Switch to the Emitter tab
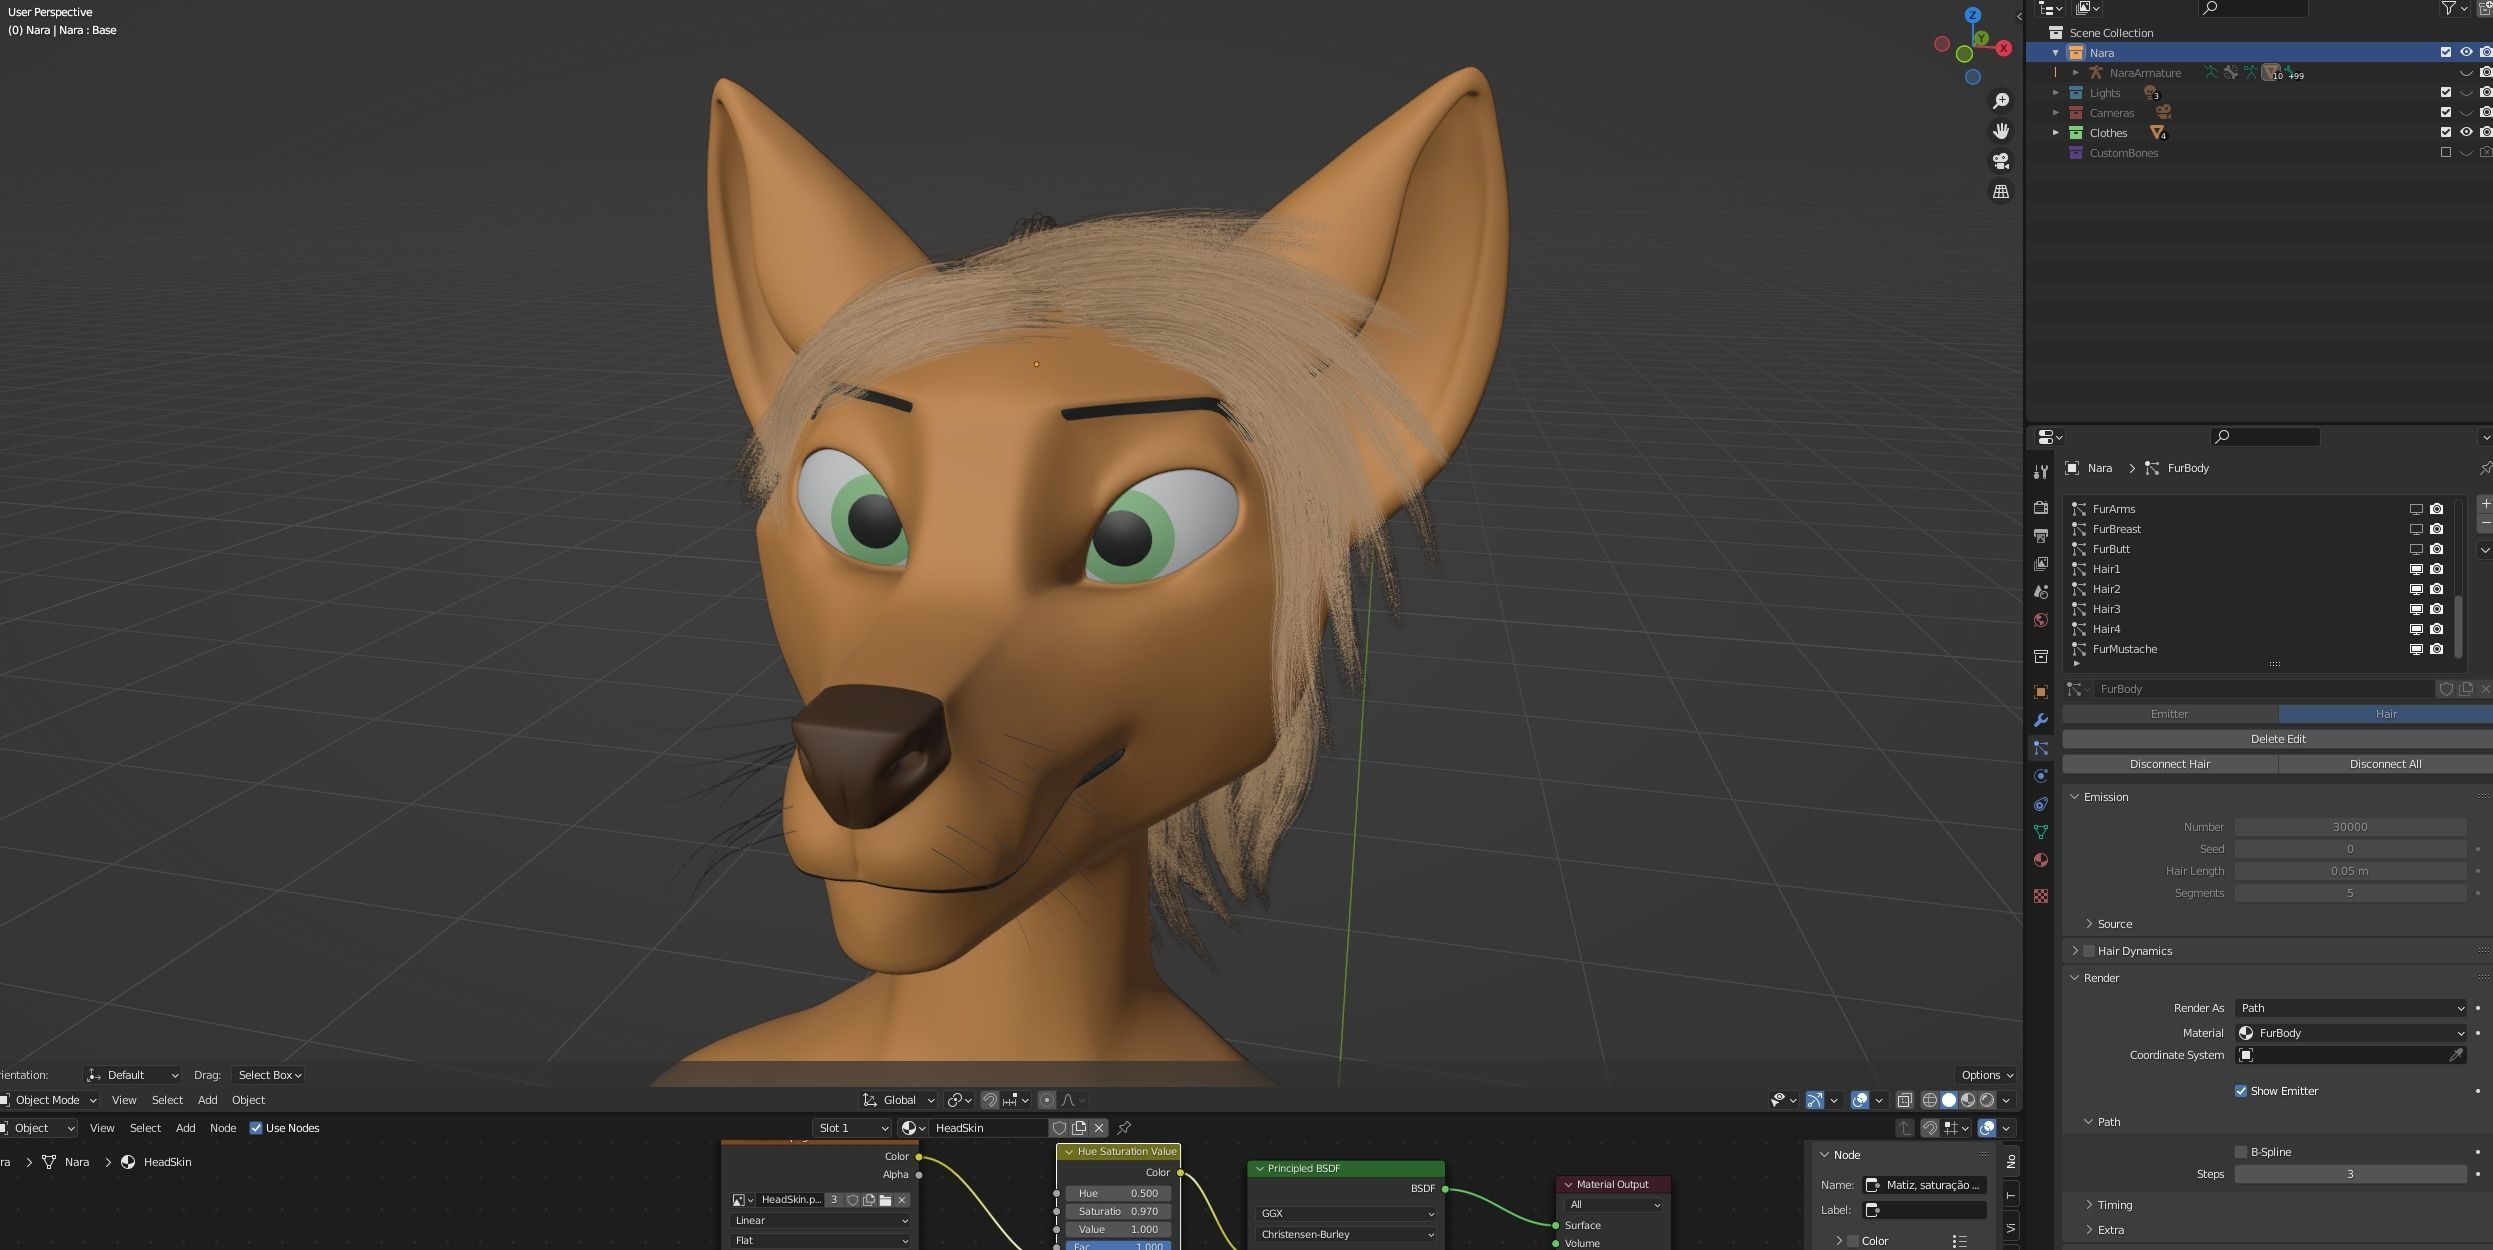The height and width of the screenshot is (1250, 2493). click(2170, 714)
